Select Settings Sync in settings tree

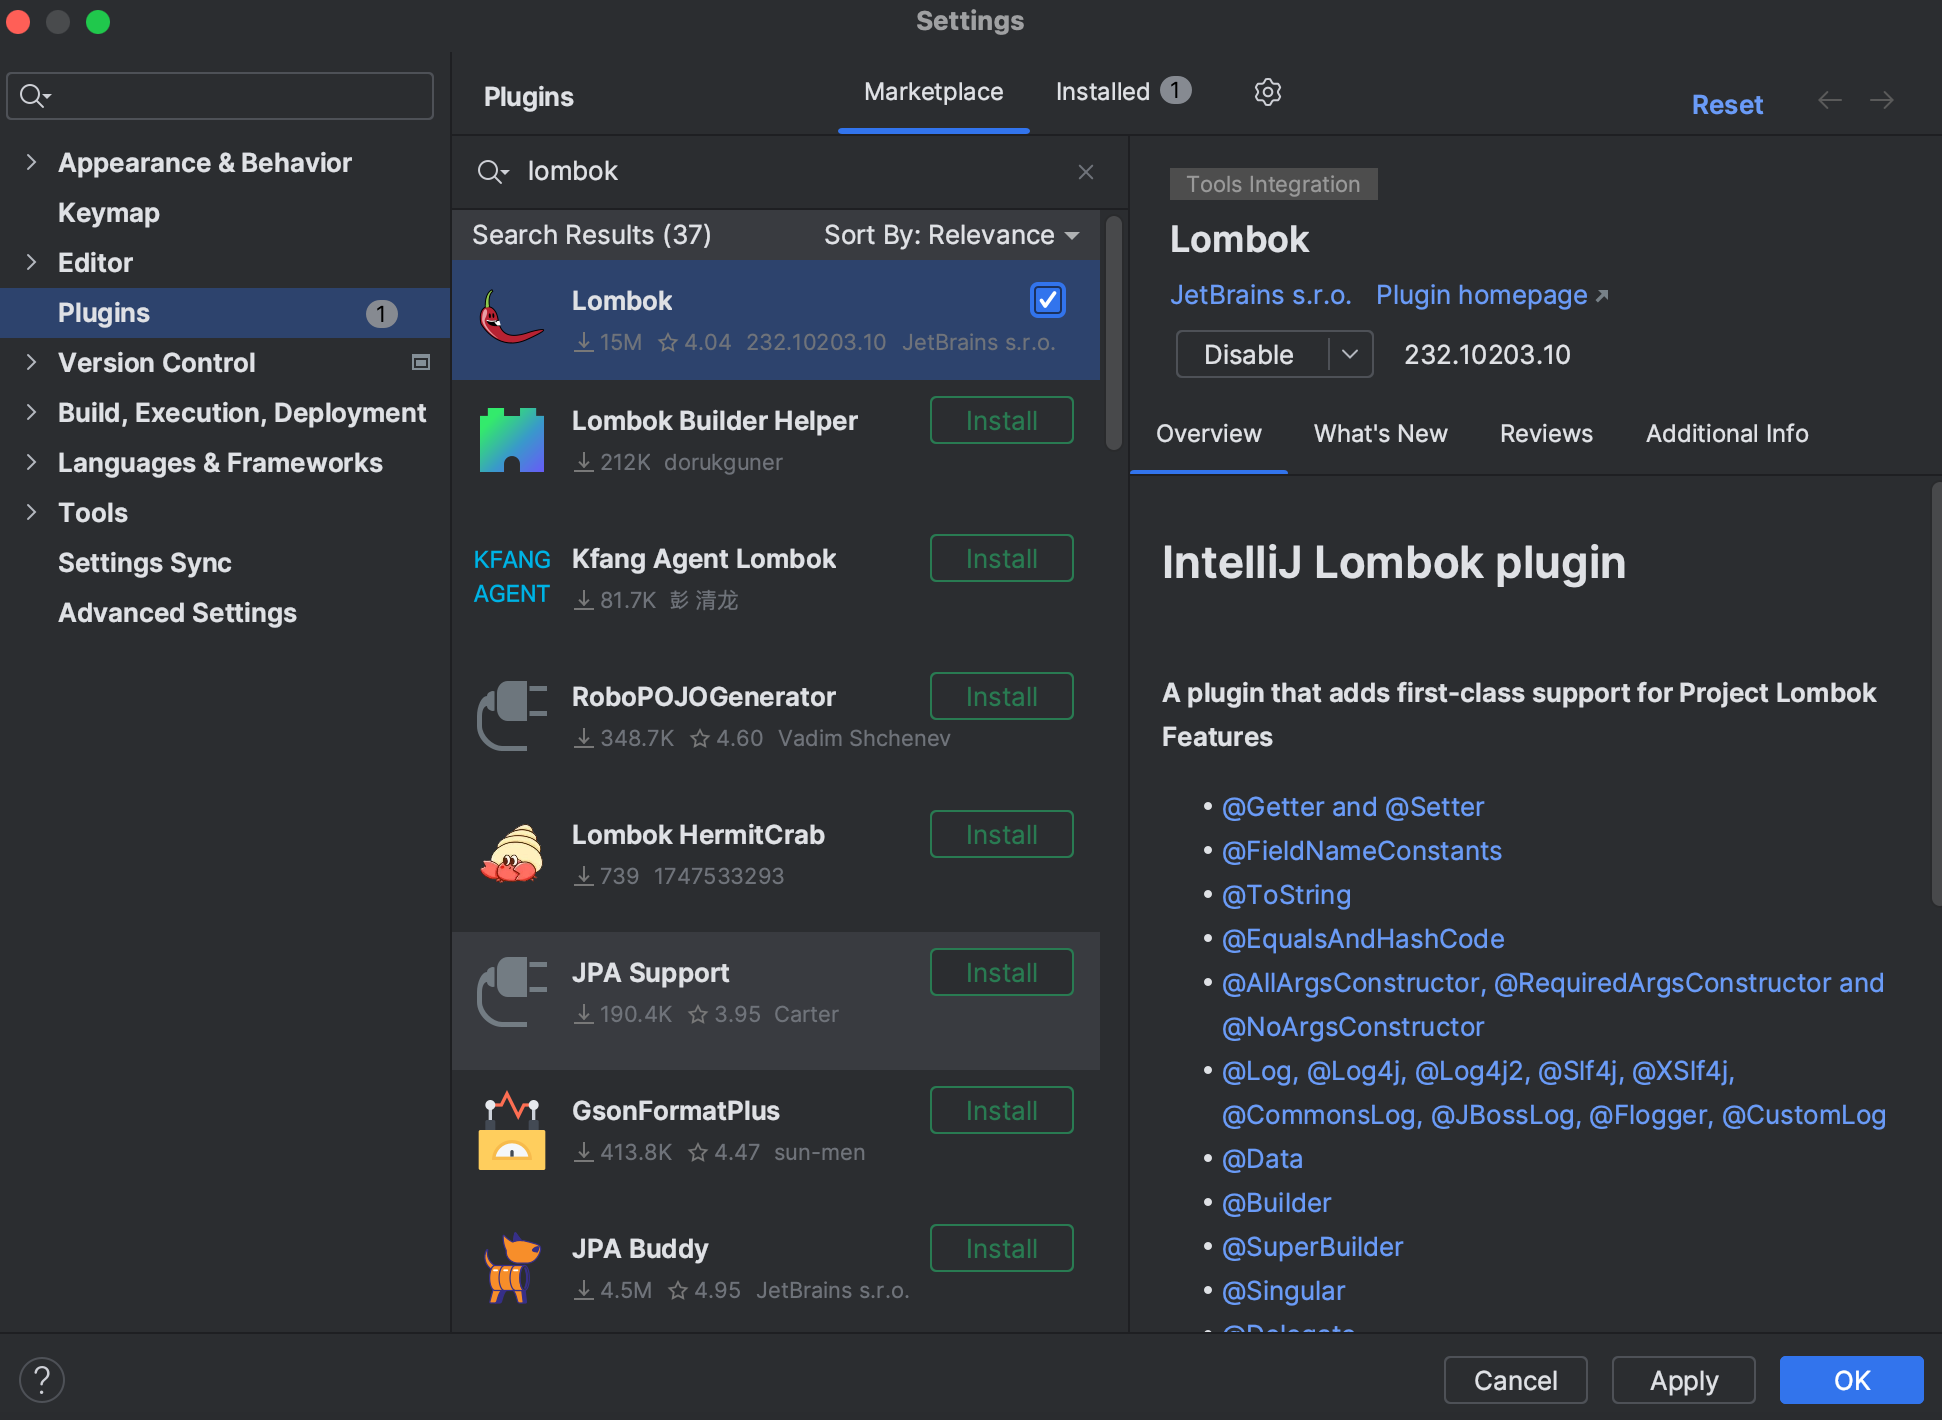(144, 563)
